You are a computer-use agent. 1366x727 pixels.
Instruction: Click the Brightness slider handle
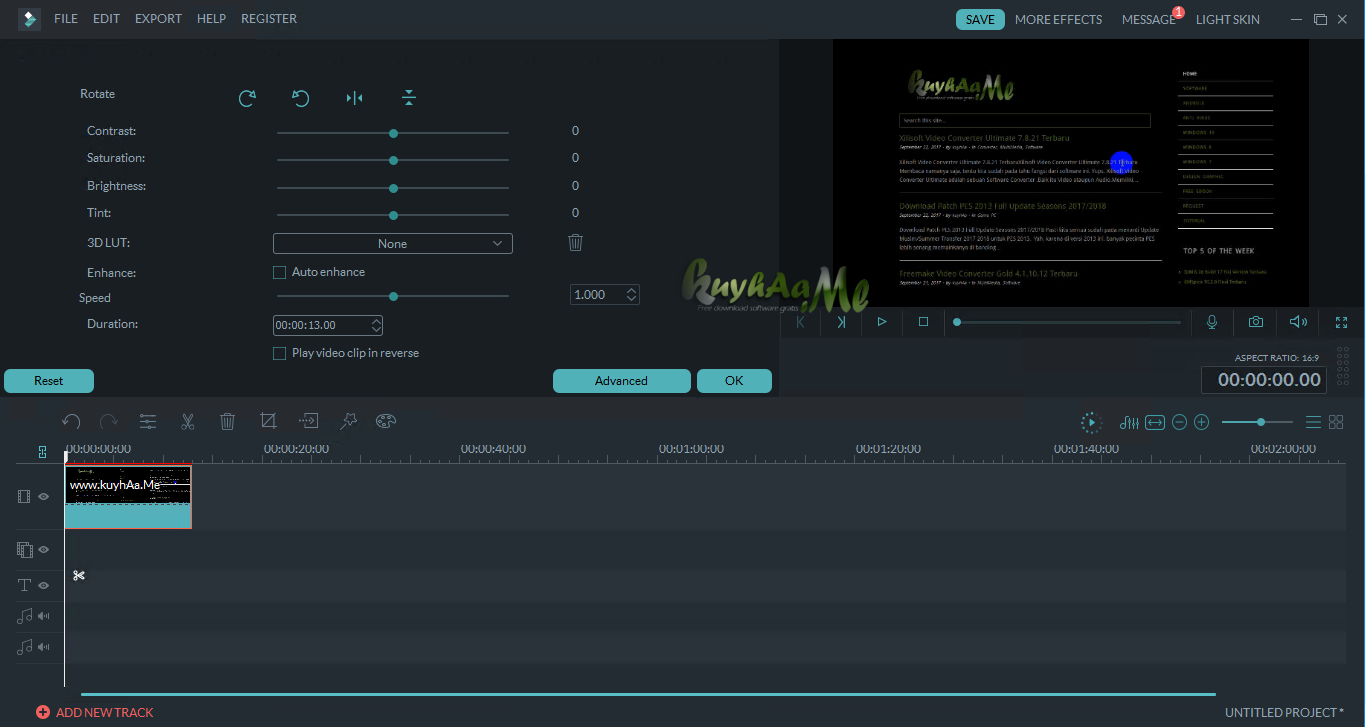(393, 187)
